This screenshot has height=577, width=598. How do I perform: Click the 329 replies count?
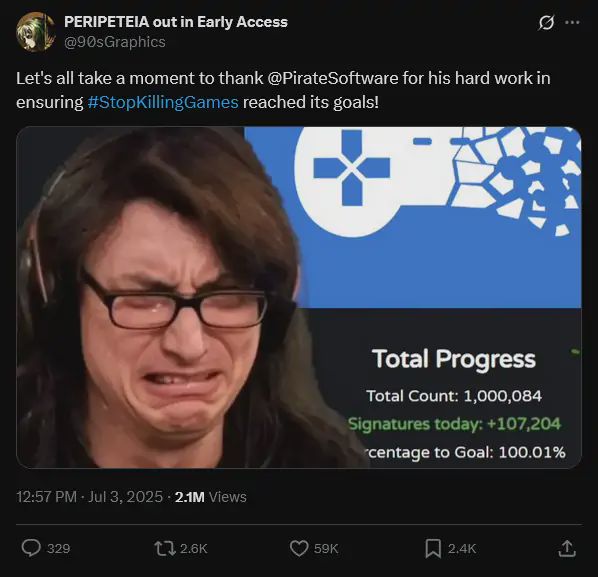pyautogui.click(x=58, y=548)
